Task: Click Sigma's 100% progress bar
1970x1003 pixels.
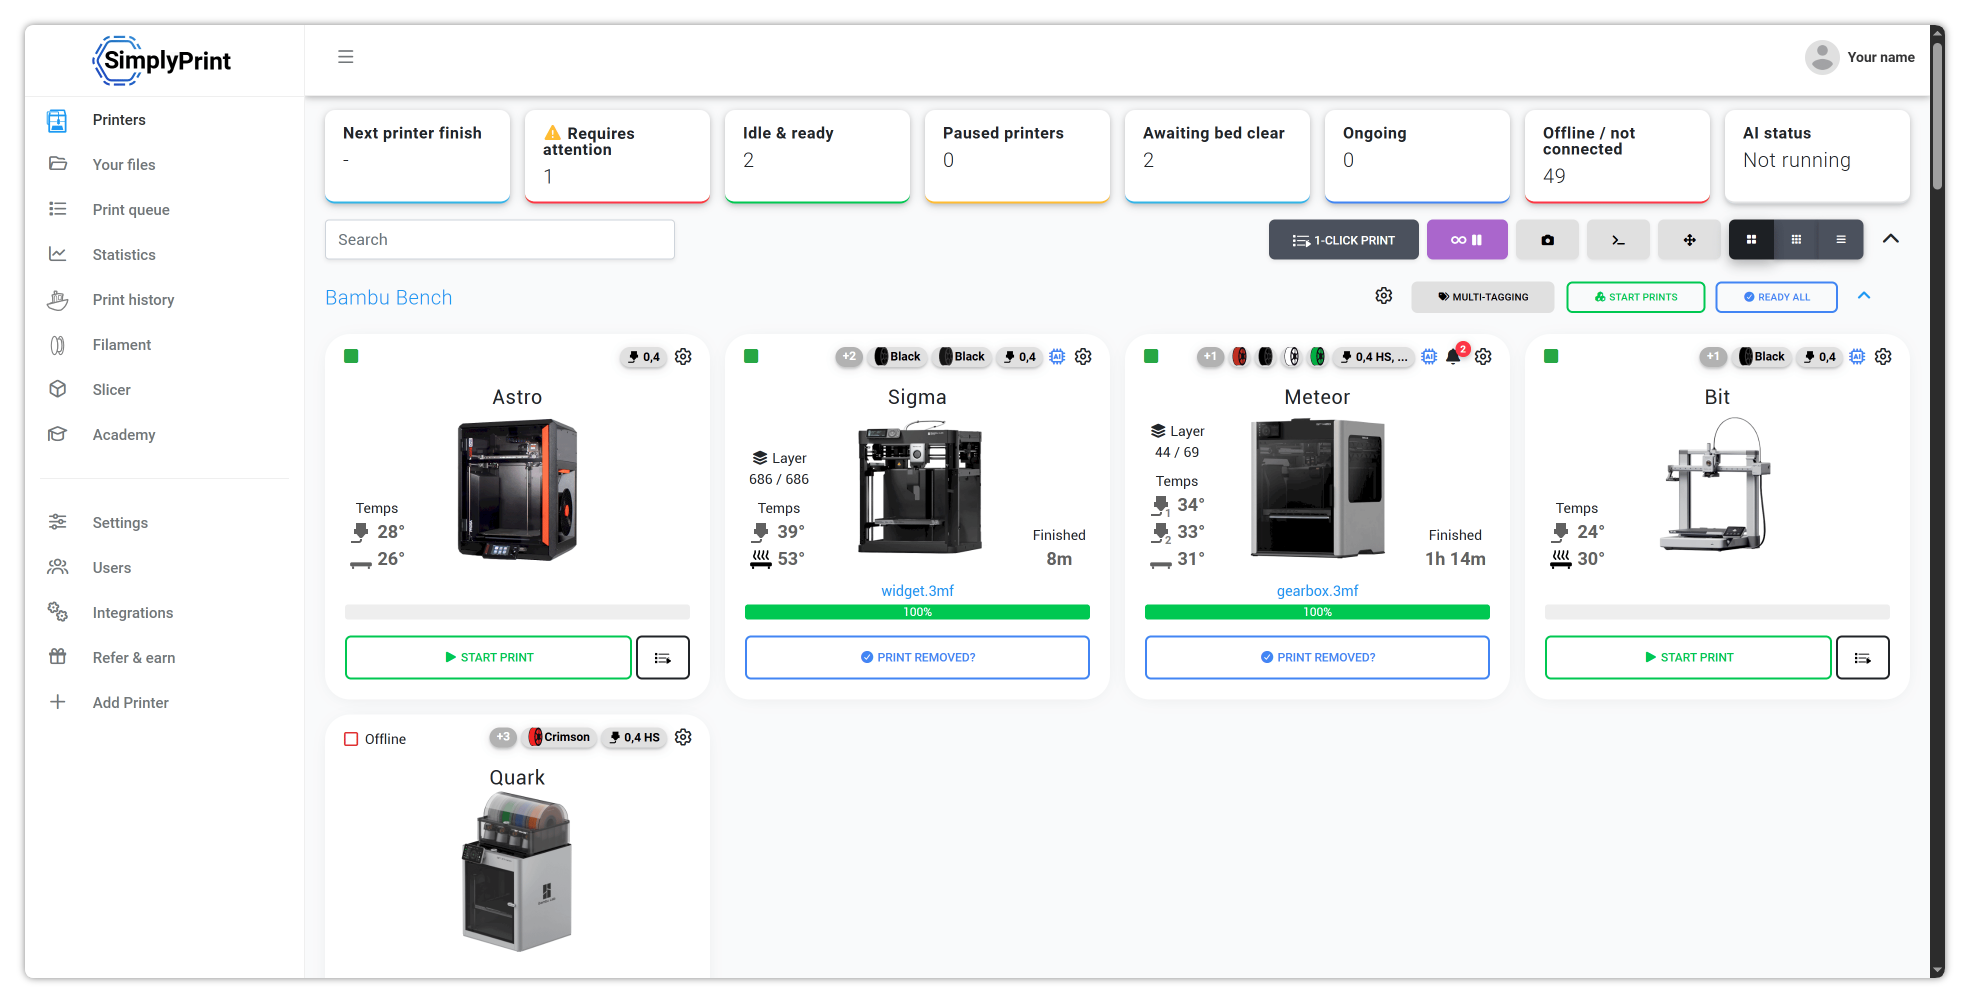Action: [x=917, y=612]
